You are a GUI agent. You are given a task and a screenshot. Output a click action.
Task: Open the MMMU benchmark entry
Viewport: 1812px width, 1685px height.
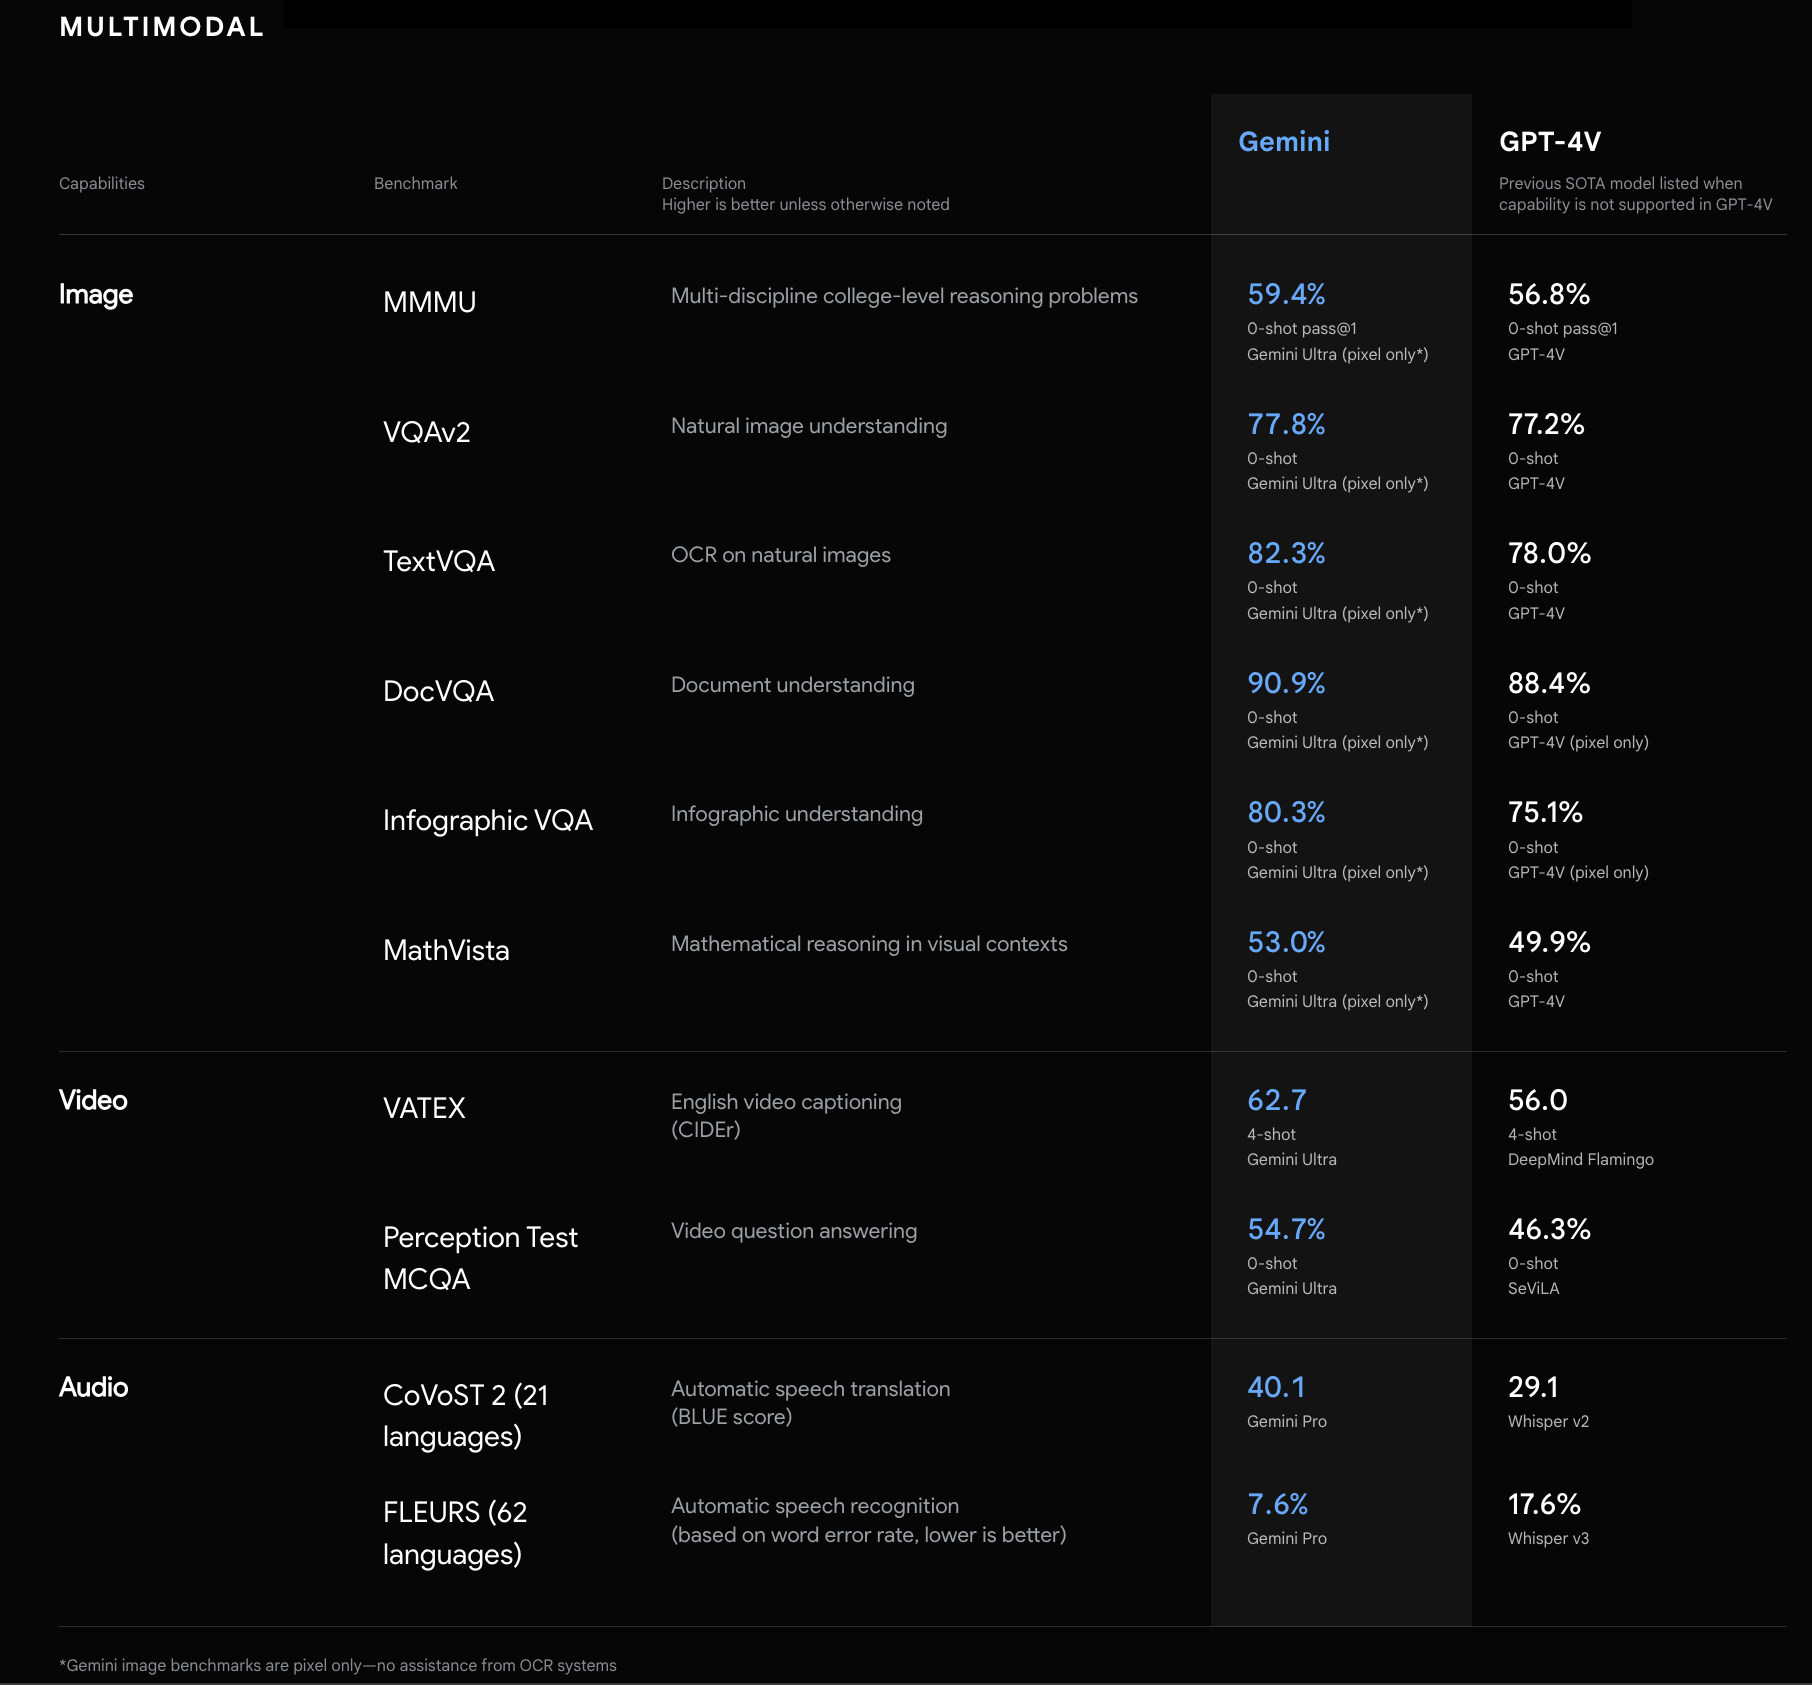coord(428,301)
